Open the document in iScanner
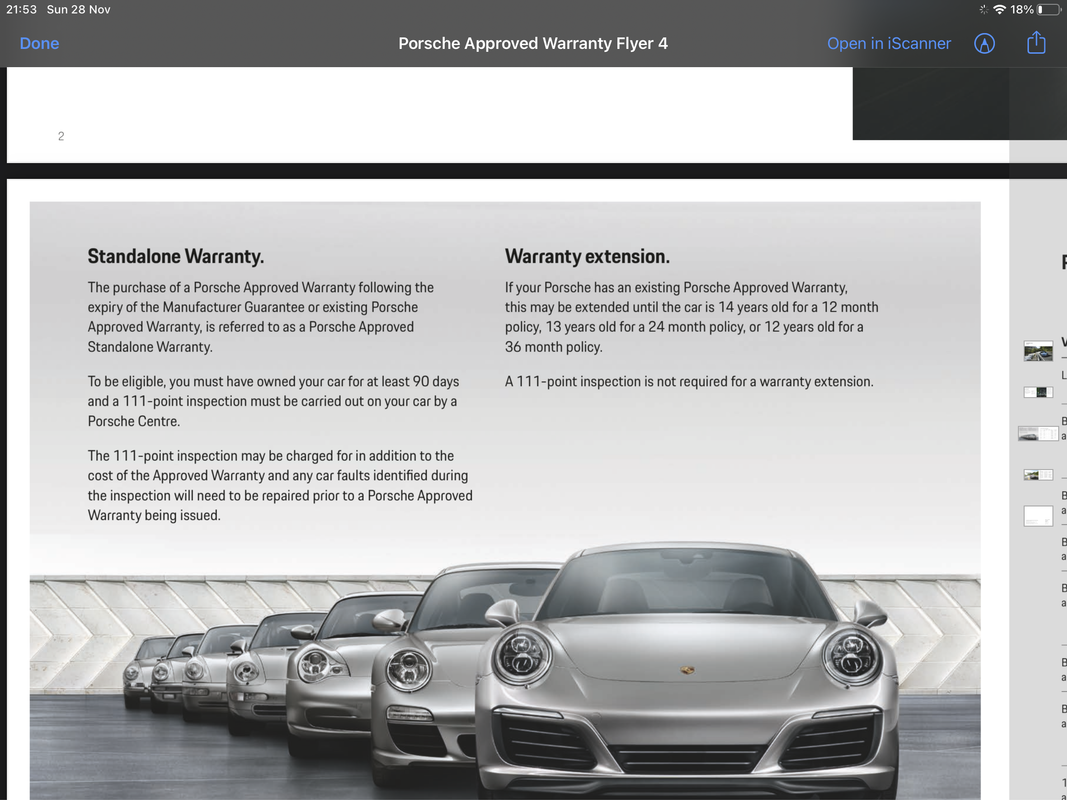This screenshot has width=1067, height=800. click(x=889, y=44)
